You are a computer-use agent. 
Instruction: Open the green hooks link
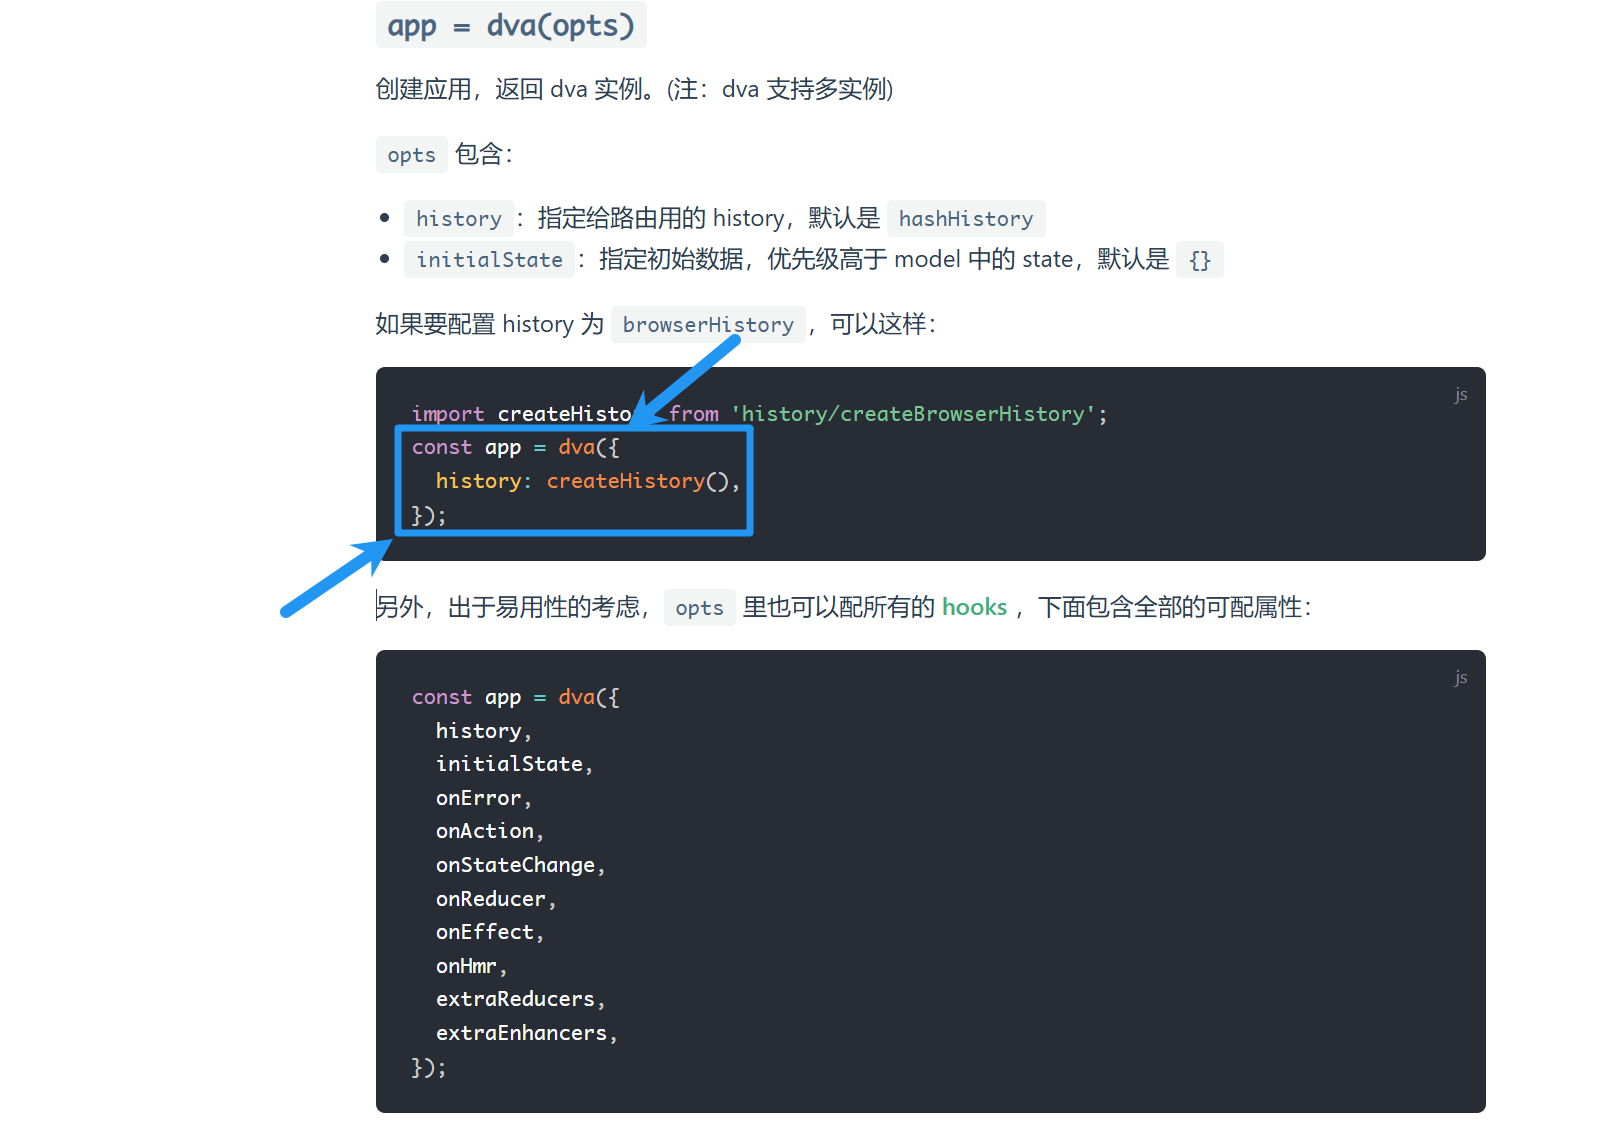[974, 607]
